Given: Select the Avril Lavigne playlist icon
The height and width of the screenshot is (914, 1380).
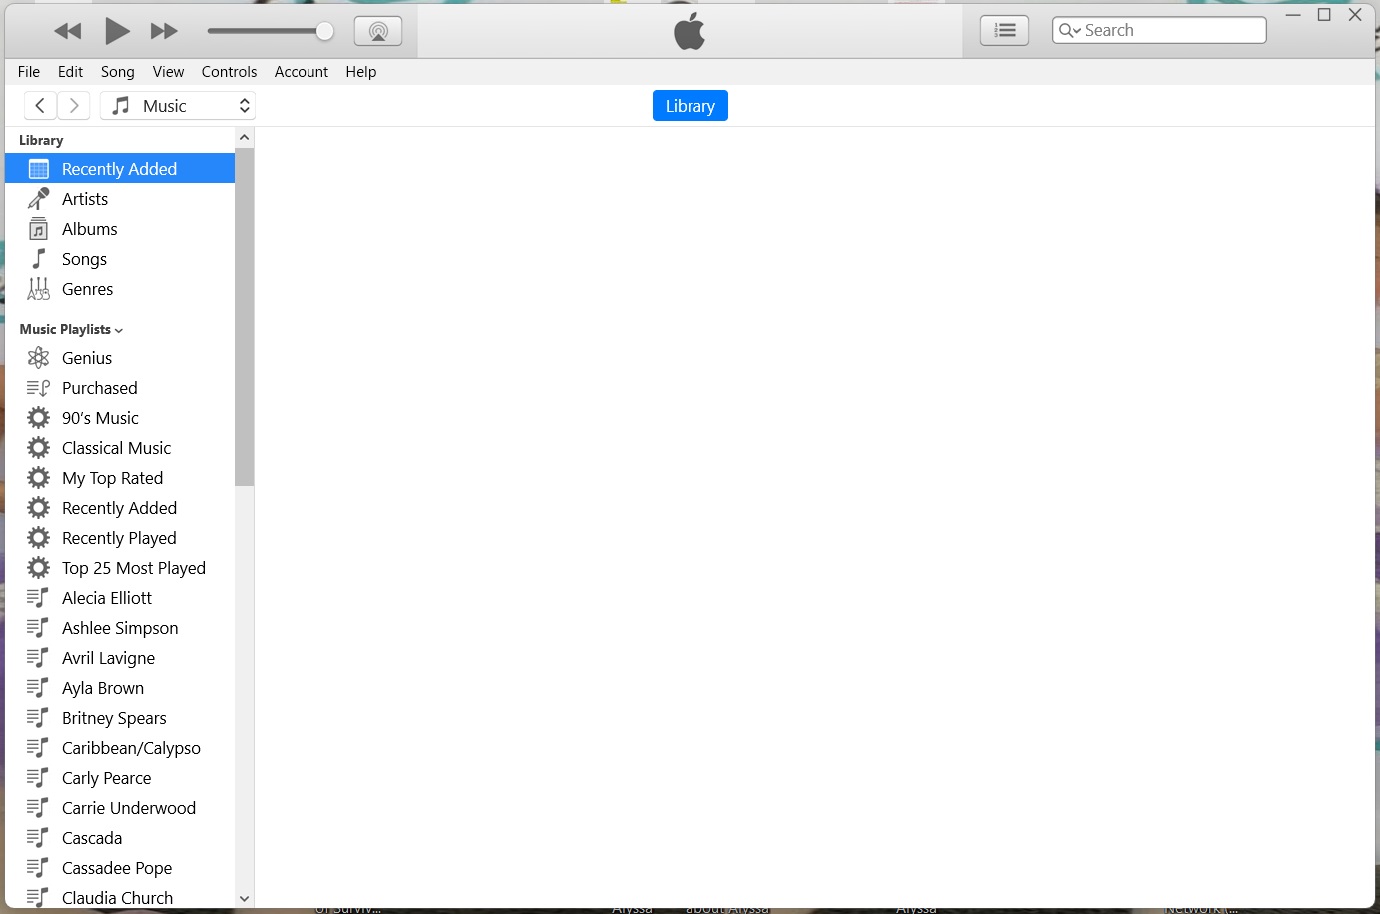Looking at the screenshot, I should [38, 658].
